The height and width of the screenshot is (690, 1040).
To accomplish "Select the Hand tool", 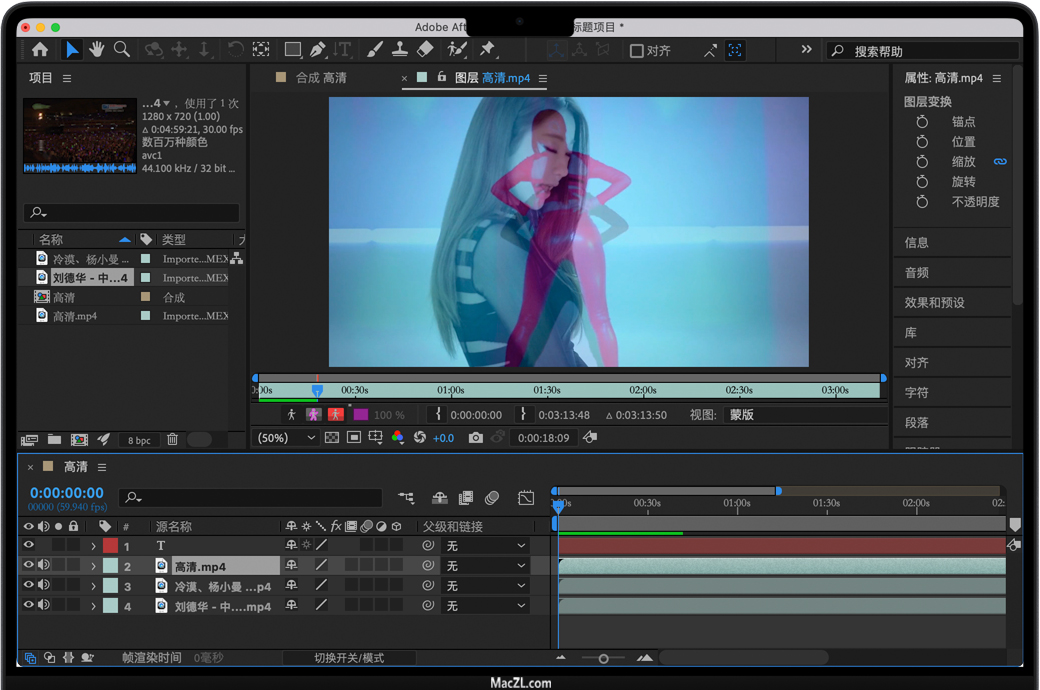I will tap(97, 49).
